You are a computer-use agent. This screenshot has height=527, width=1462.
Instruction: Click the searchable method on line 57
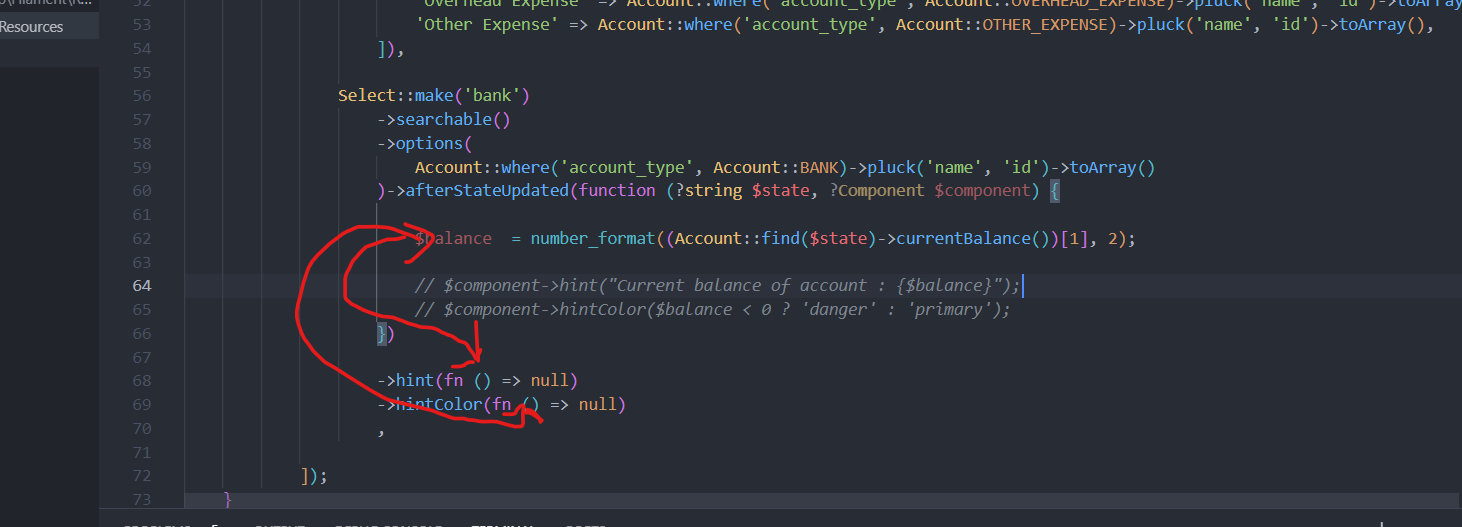point(443,120)
